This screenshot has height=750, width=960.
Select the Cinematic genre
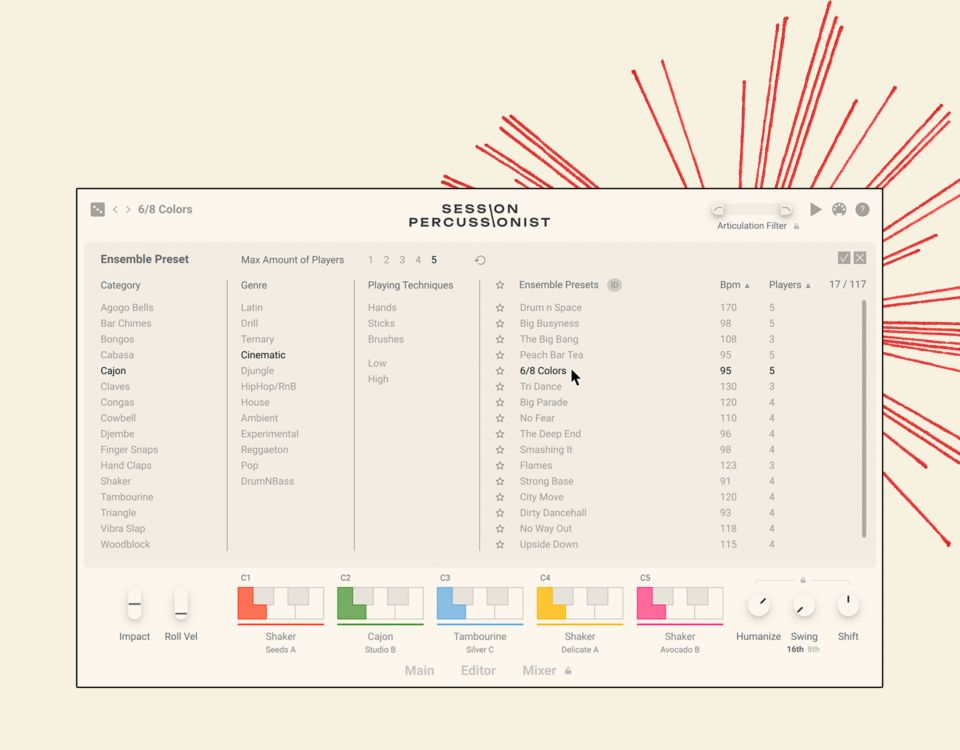click(263, 355)
